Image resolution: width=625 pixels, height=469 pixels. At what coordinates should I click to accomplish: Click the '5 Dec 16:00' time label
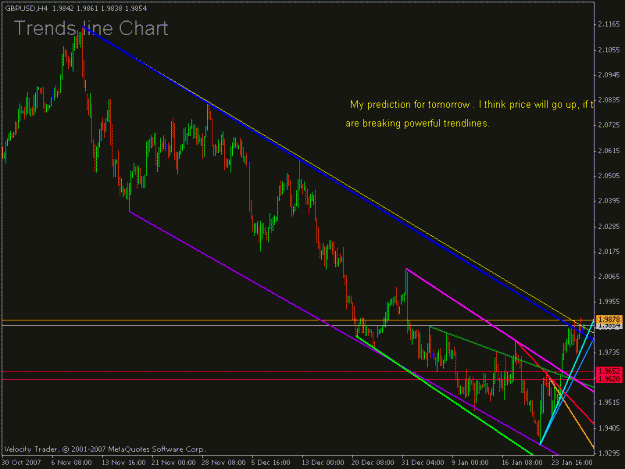click(271, 463)
